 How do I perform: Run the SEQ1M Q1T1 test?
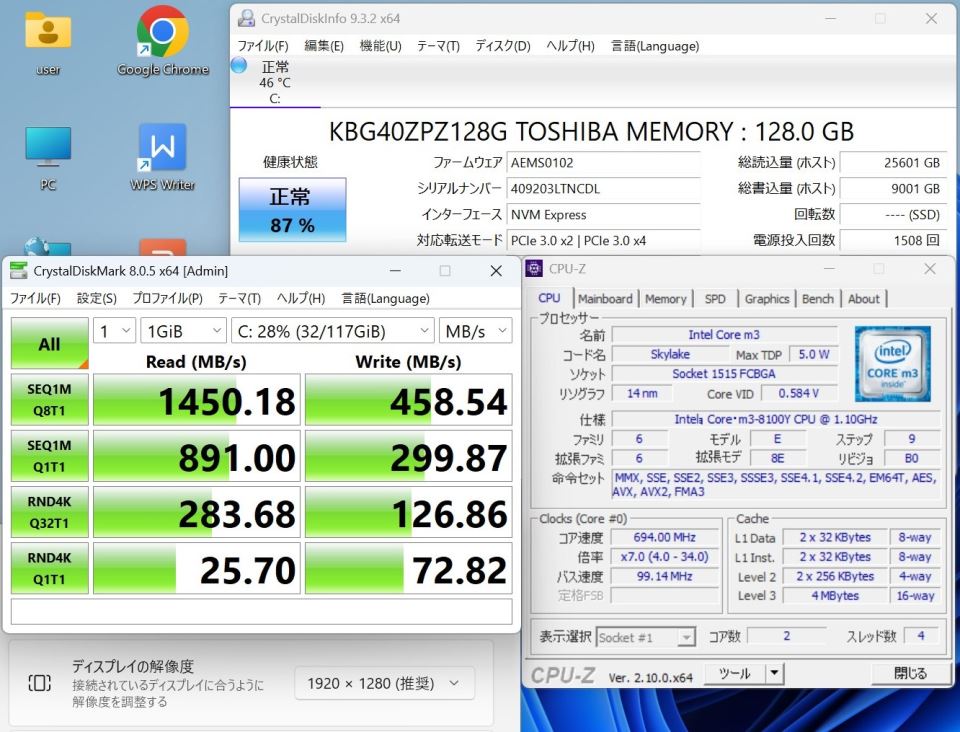tap(50, 456)
